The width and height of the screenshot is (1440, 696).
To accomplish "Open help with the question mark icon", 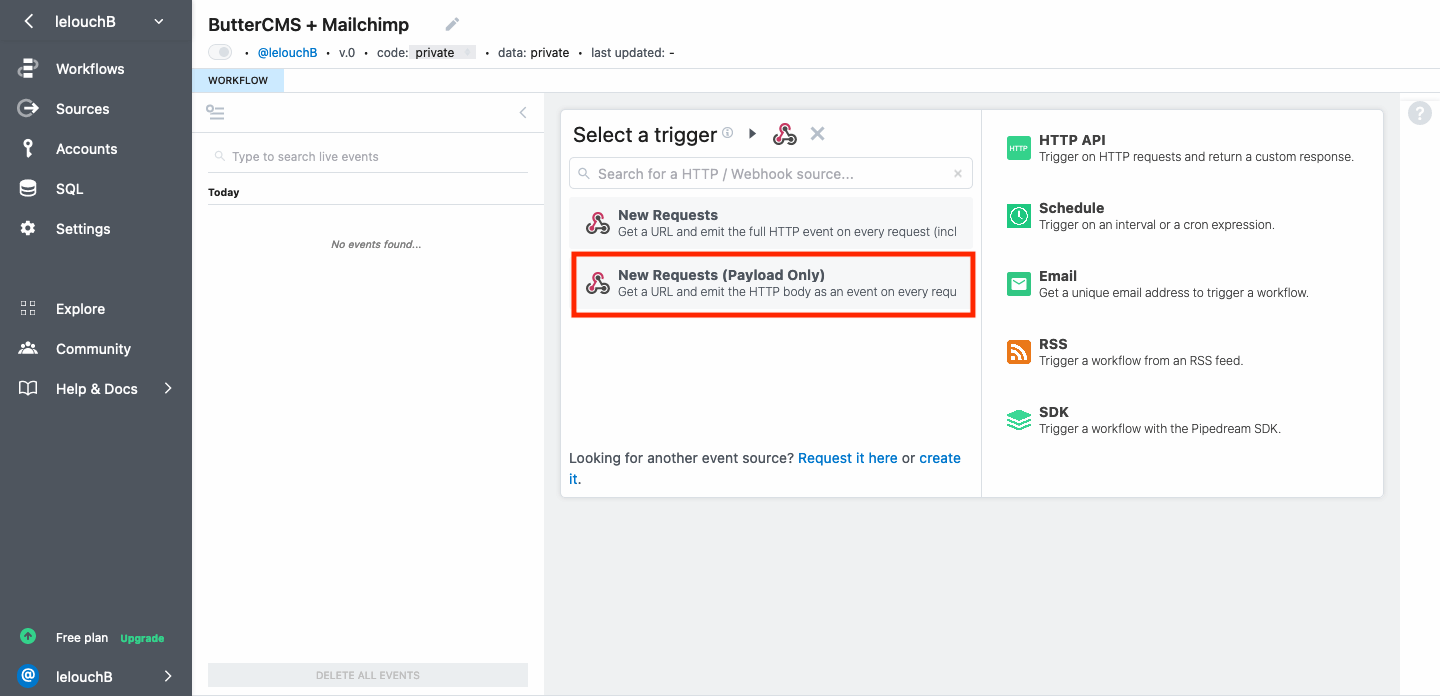I will click(1420, 113).
